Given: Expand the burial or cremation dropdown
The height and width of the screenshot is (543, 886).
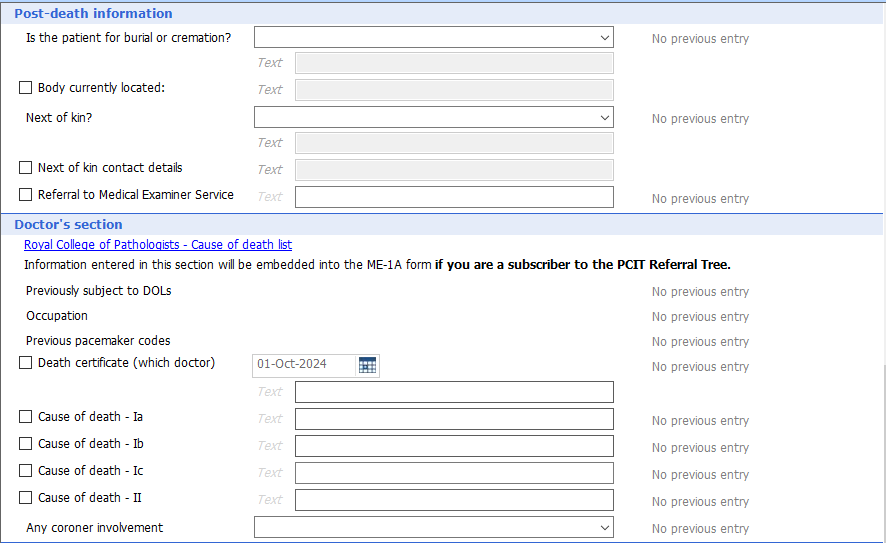Looking at the screenshot, I should [433, 38].
